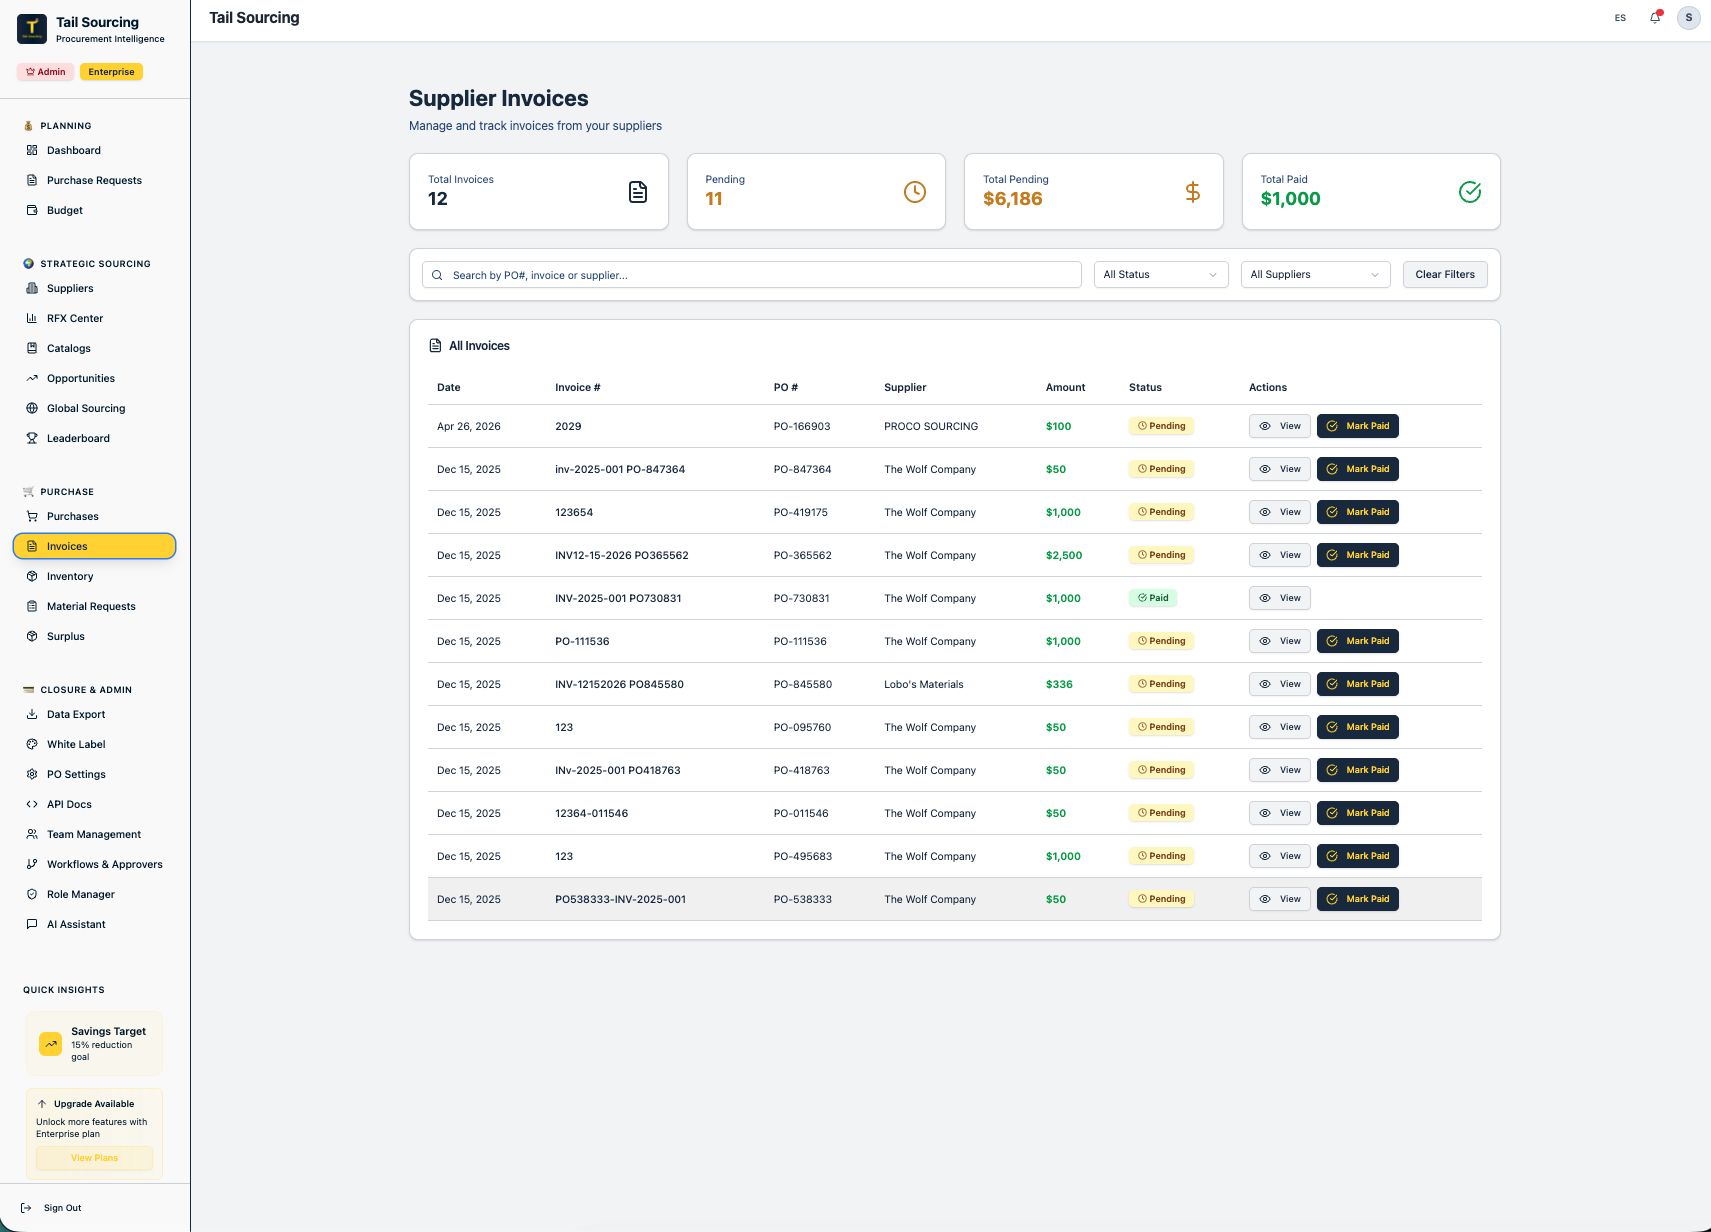
Task: Mark invoice 2029 as paid
Action: pyautogui.click(x=1358, y=426)
